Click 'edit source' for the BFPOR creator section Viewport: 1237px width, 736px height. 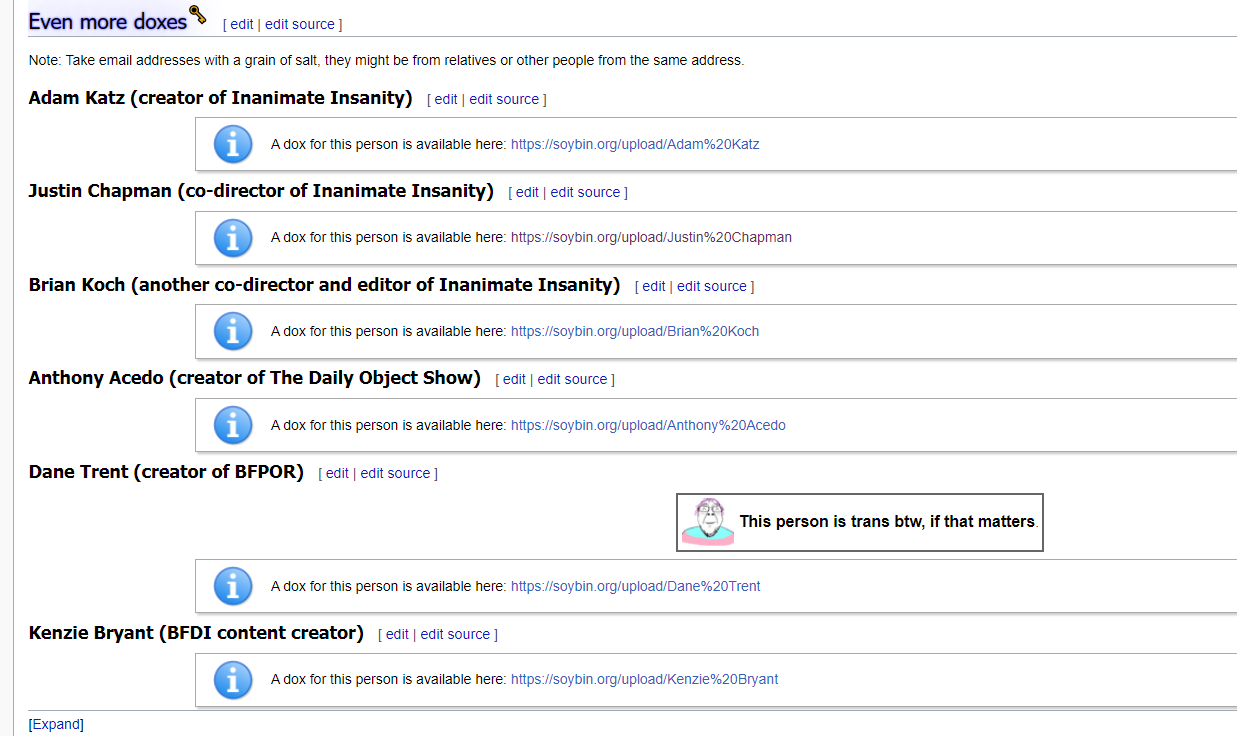tap(395, 473)
